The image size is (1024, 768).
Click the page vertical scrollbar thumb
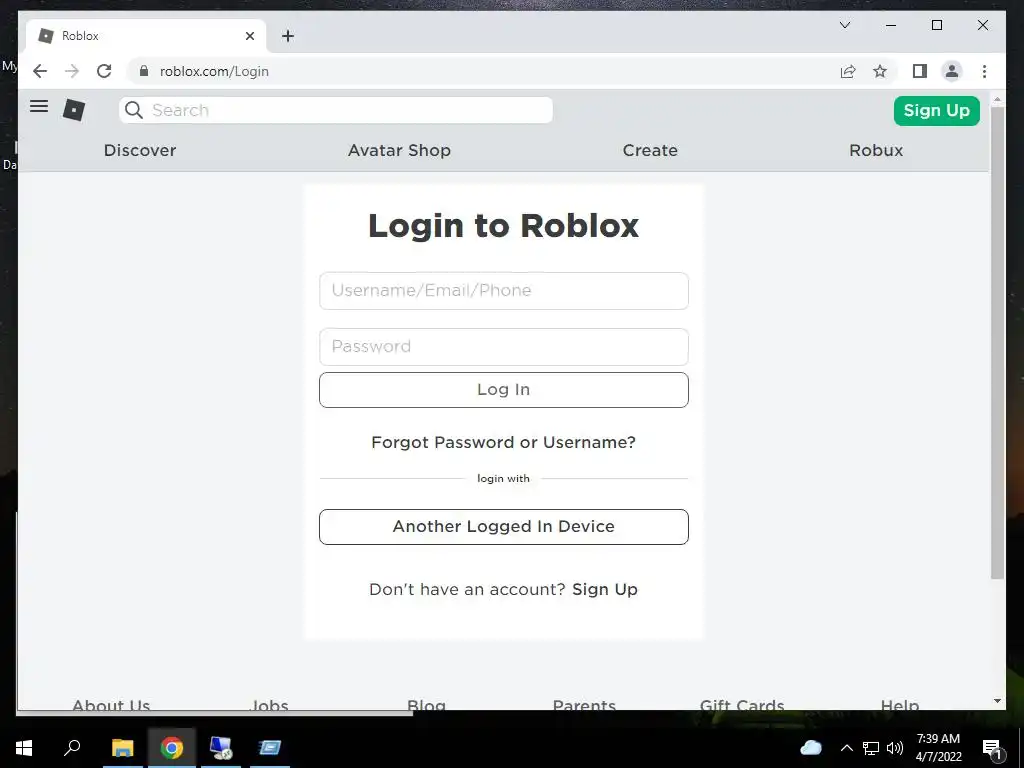tap(997, 343)
